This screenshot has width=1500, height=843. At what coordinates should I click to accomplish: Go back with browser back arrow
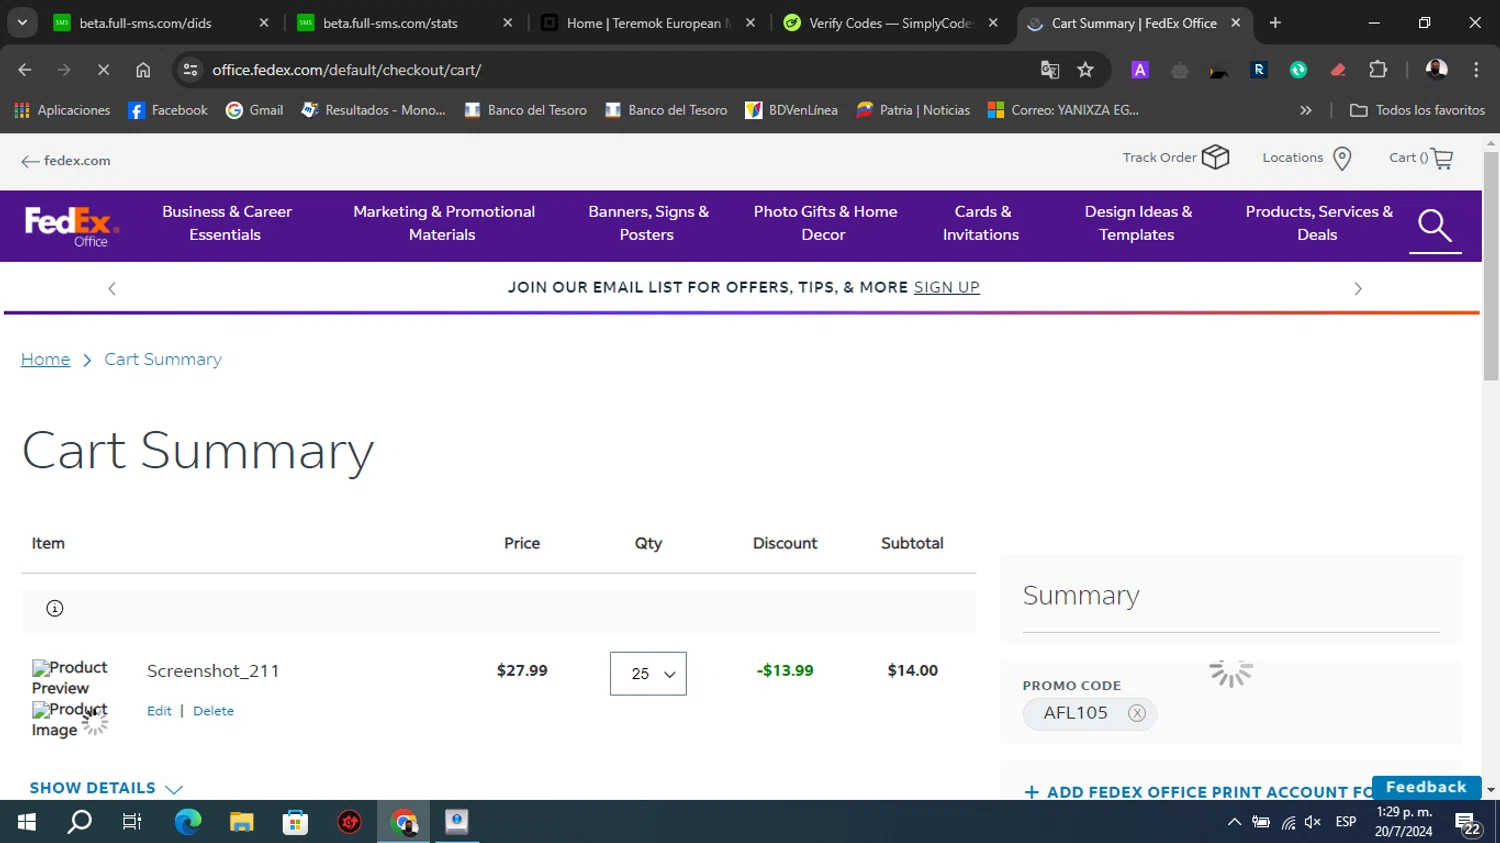pos(25,70)
